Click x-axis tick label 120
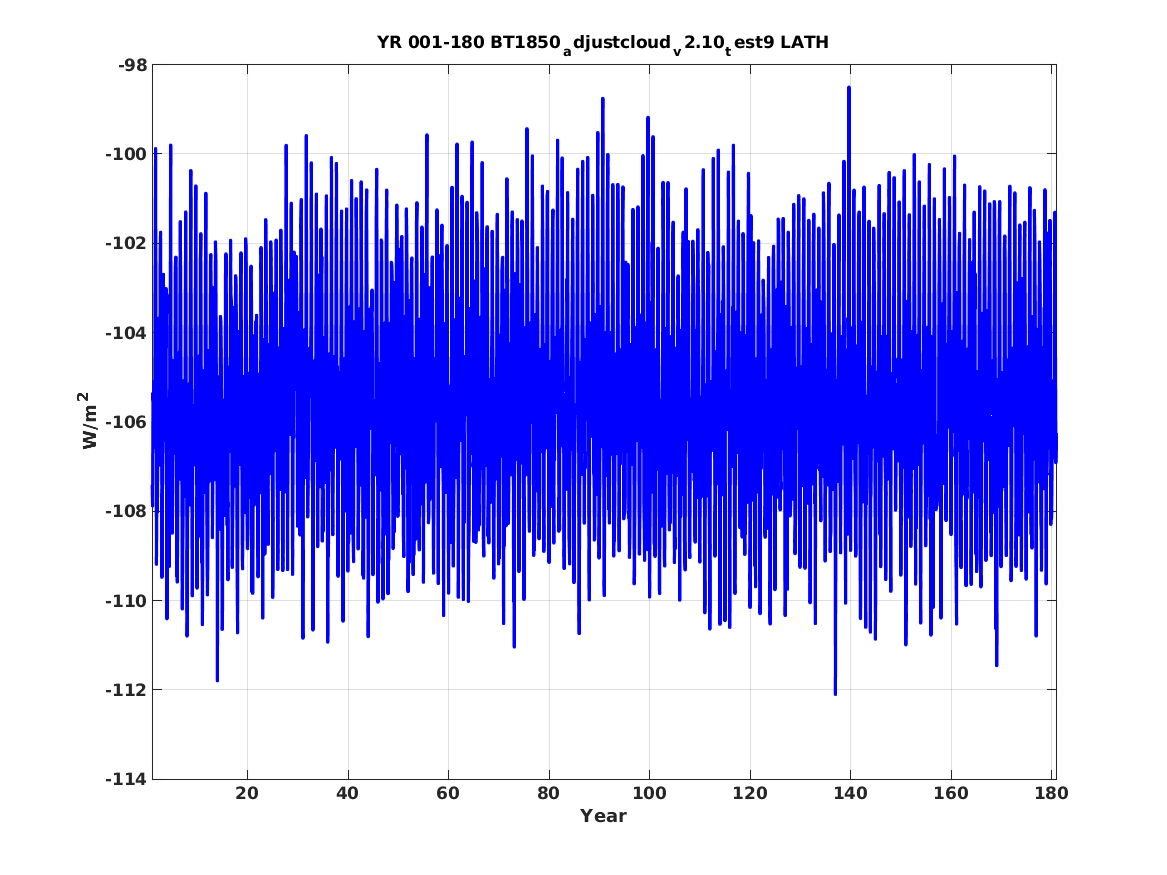1167x875 pixels. [749, 793]
